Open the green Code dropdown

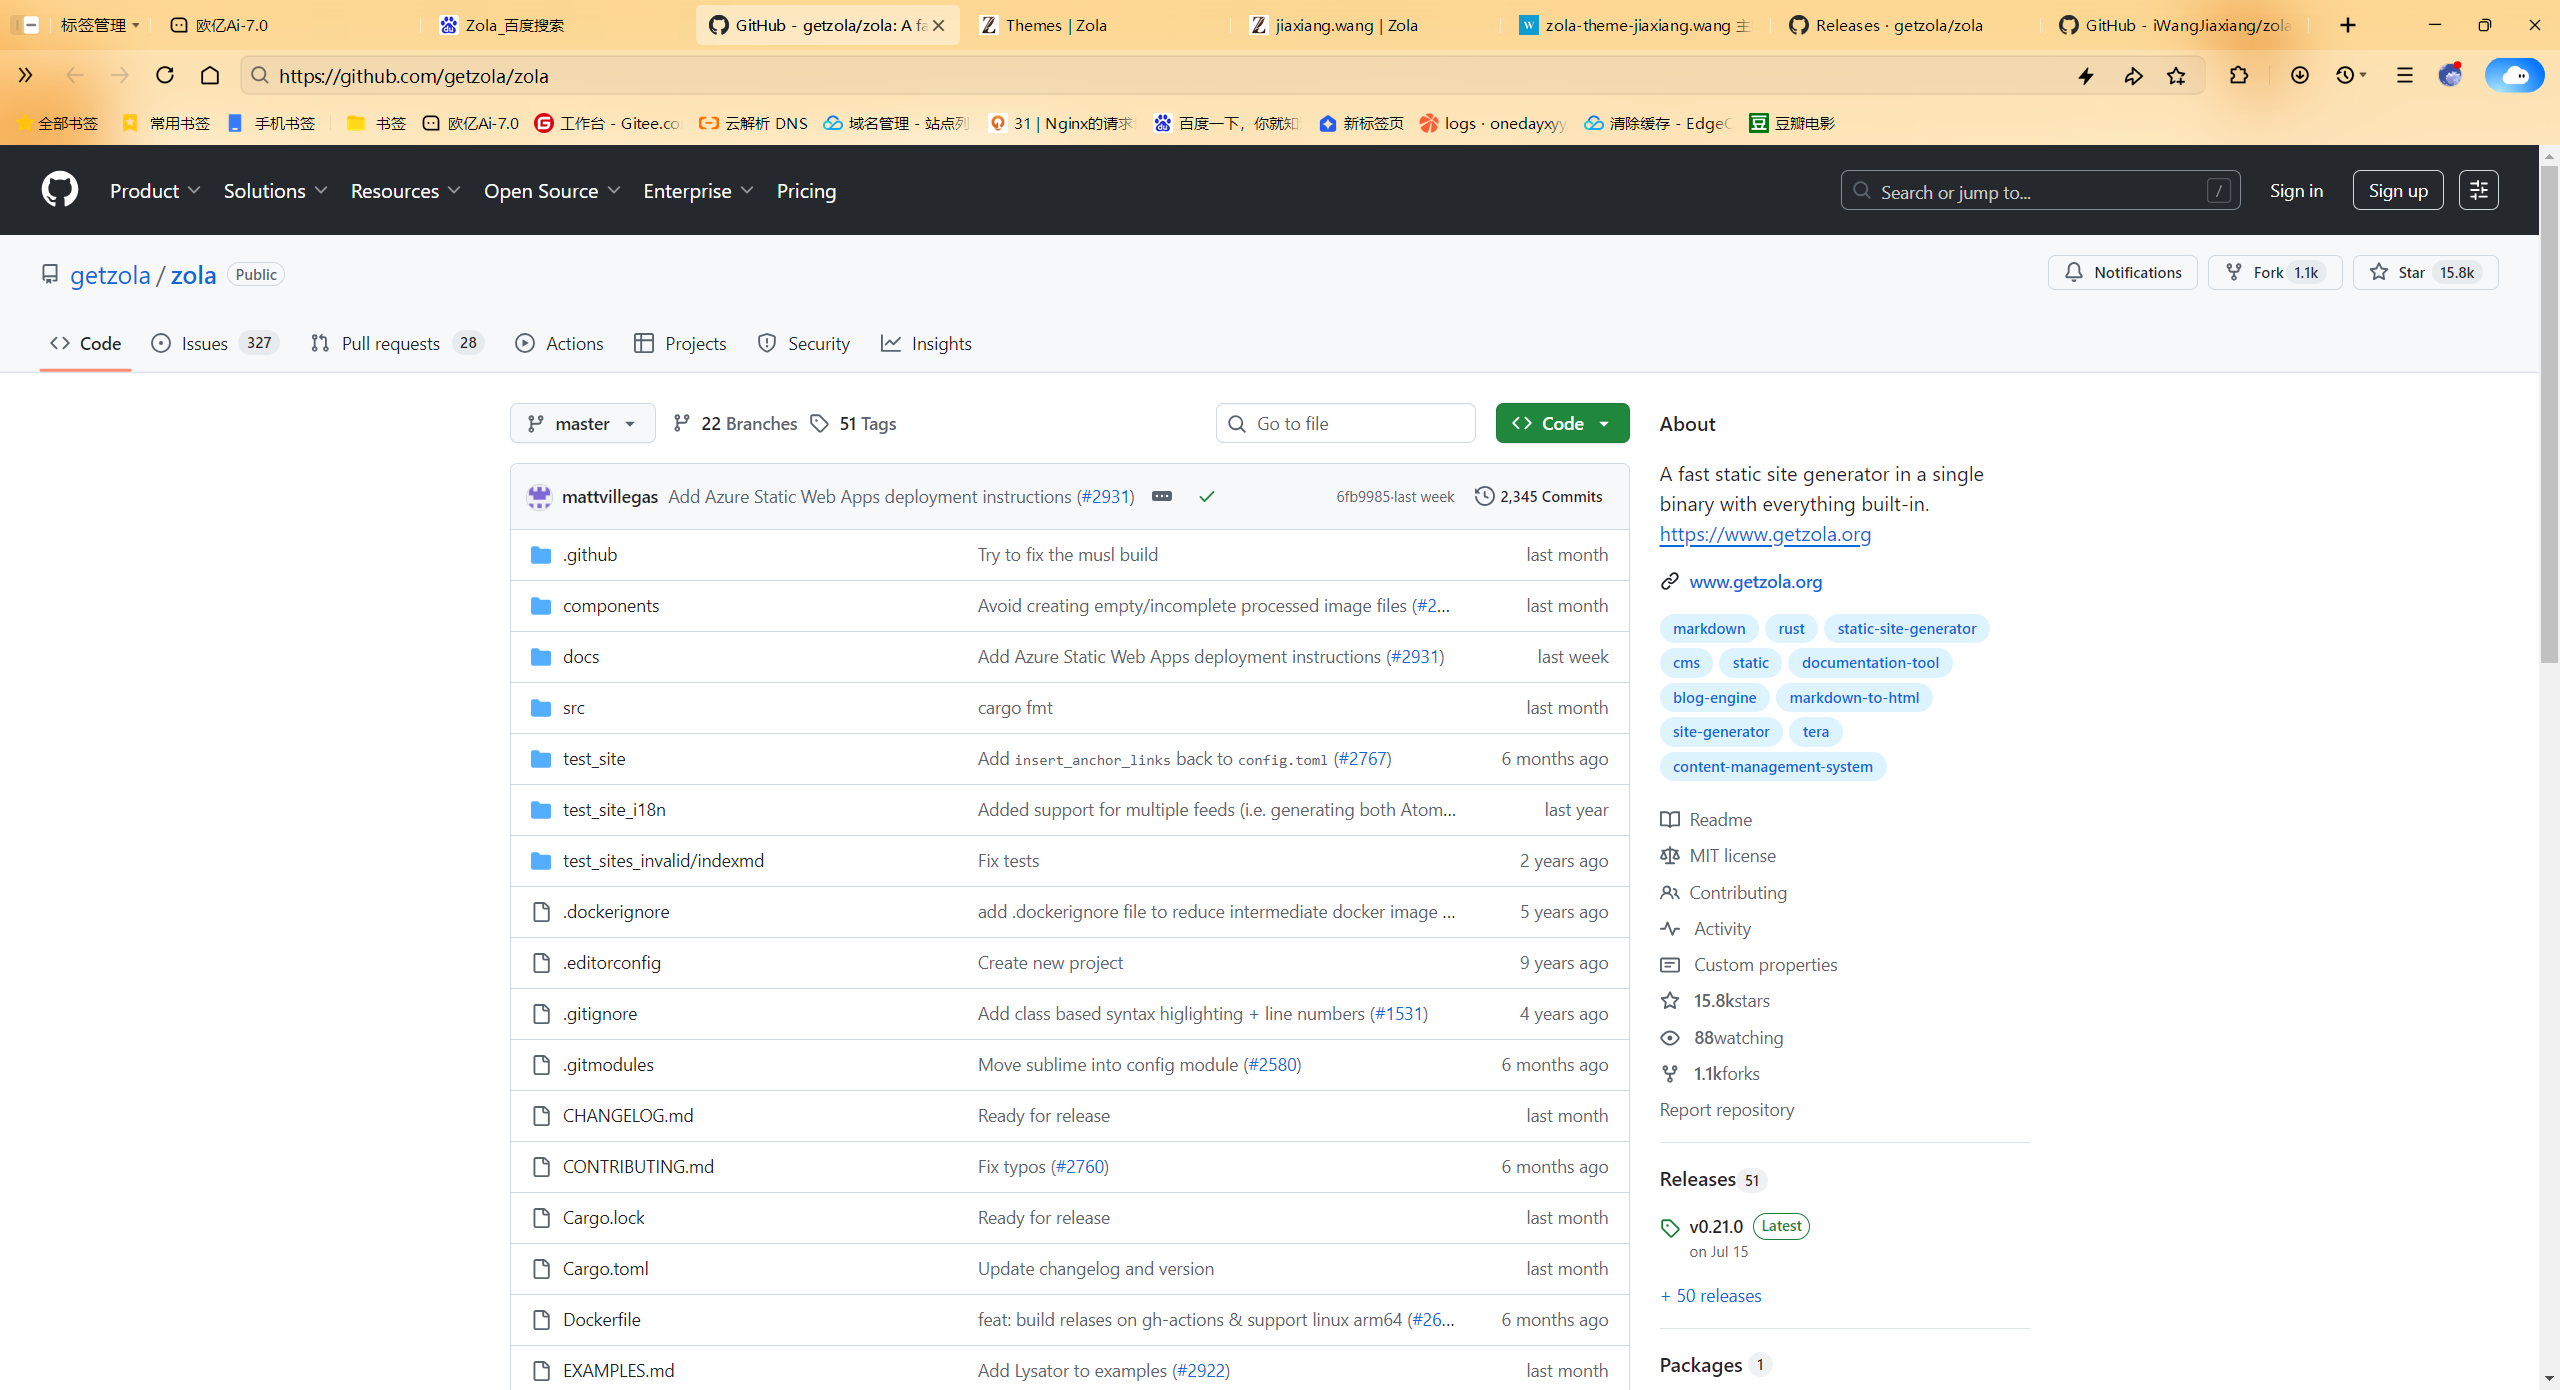coord(1562,424)
